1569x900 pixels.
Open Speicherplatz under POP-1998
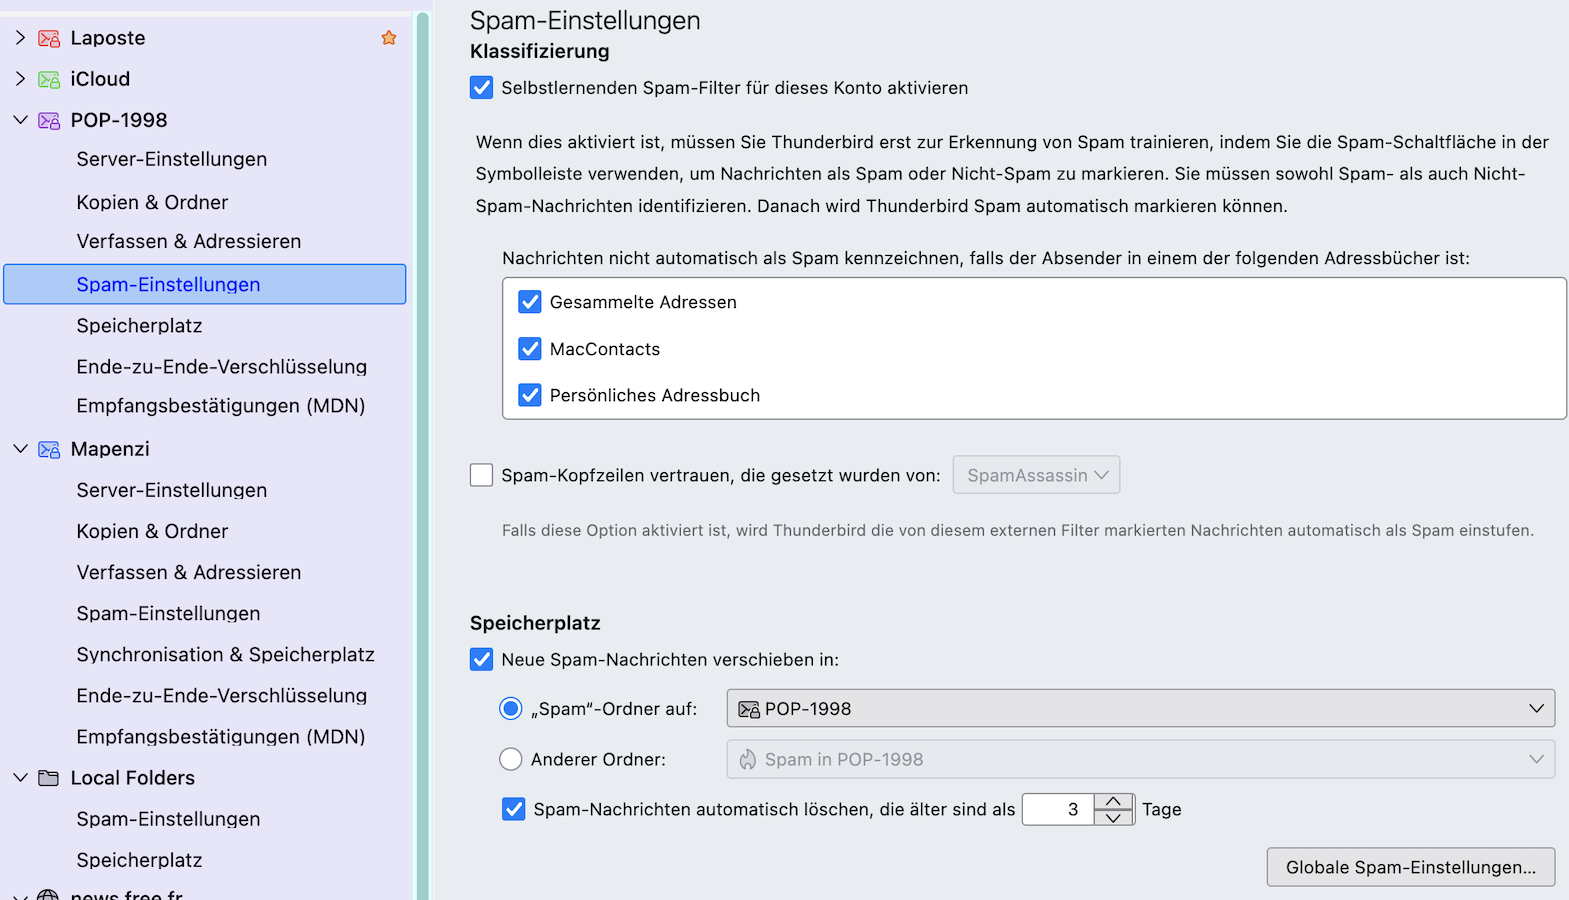[x=139, y=326]
